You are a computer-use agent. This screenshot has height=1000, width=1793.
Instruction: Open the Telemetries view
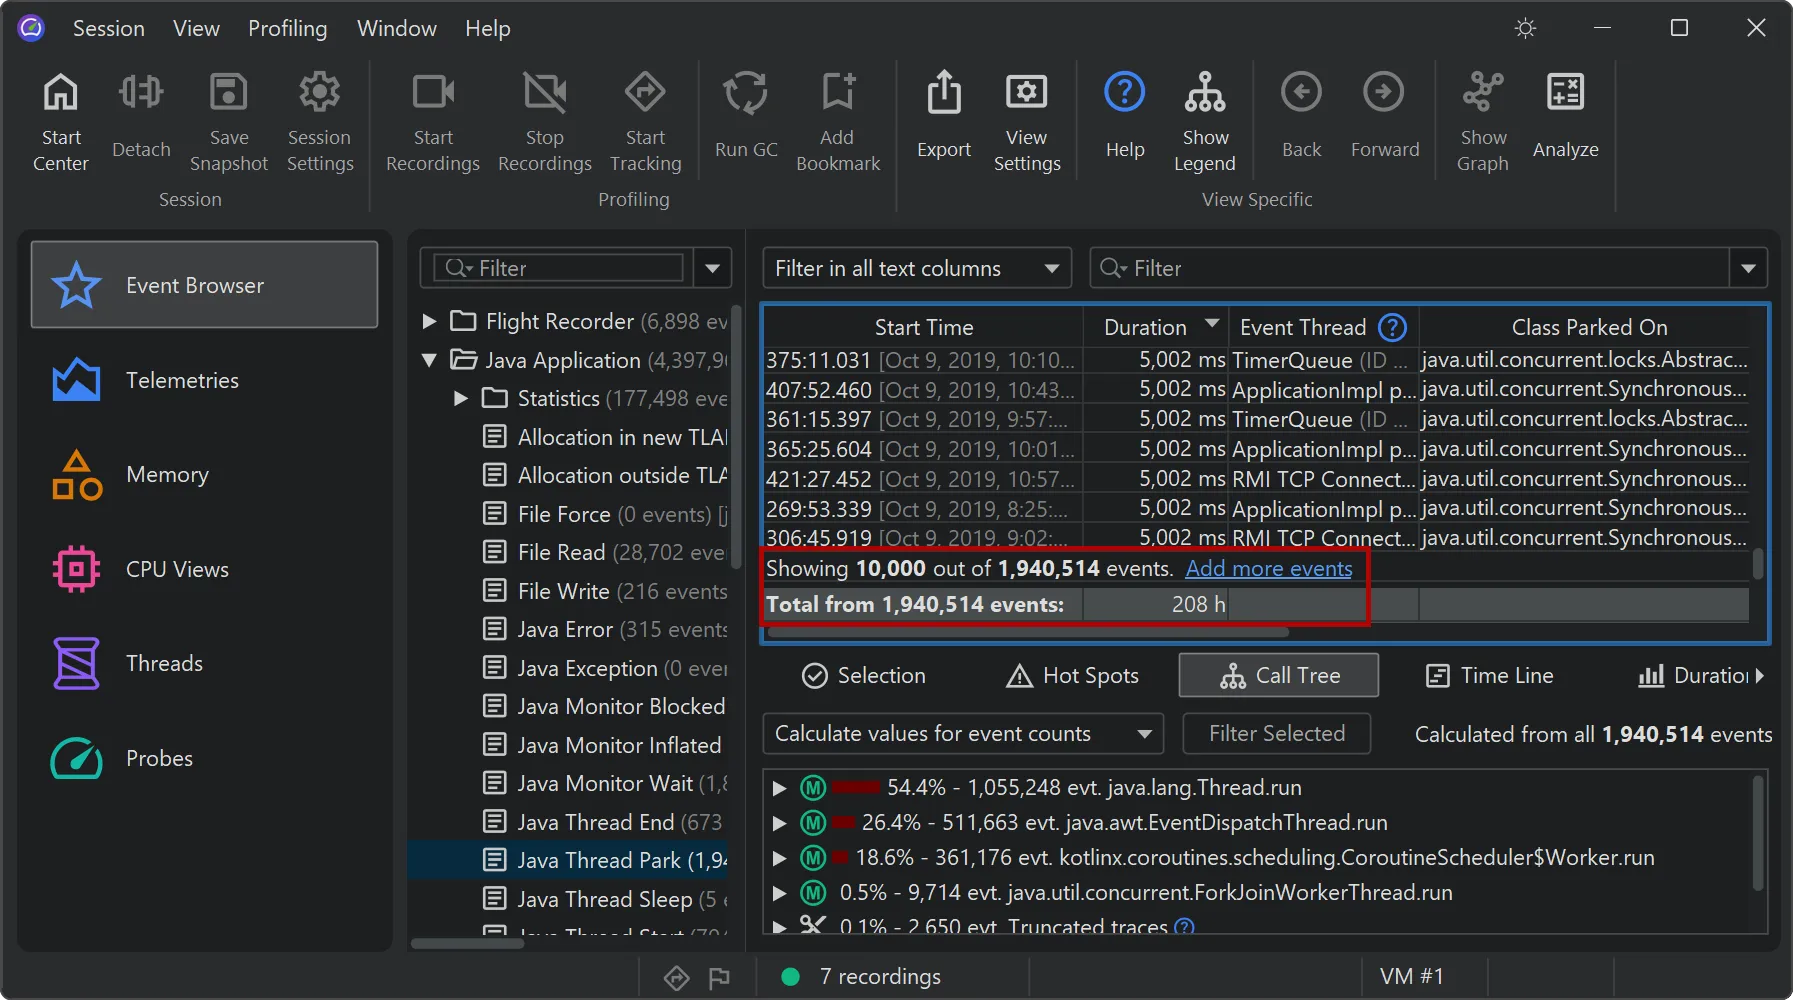pyautogui.click(x=182, y=380)
